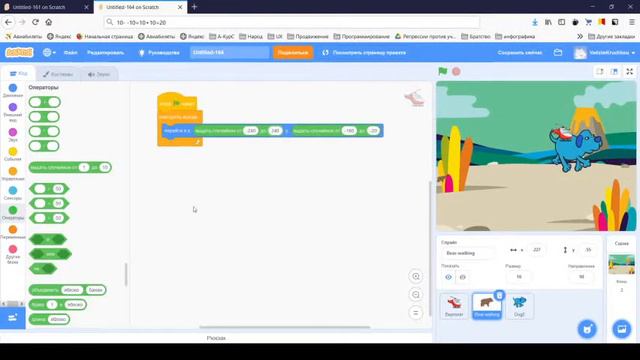Open the File menu
The image size is (640, 360).
(x=70, y=53)
